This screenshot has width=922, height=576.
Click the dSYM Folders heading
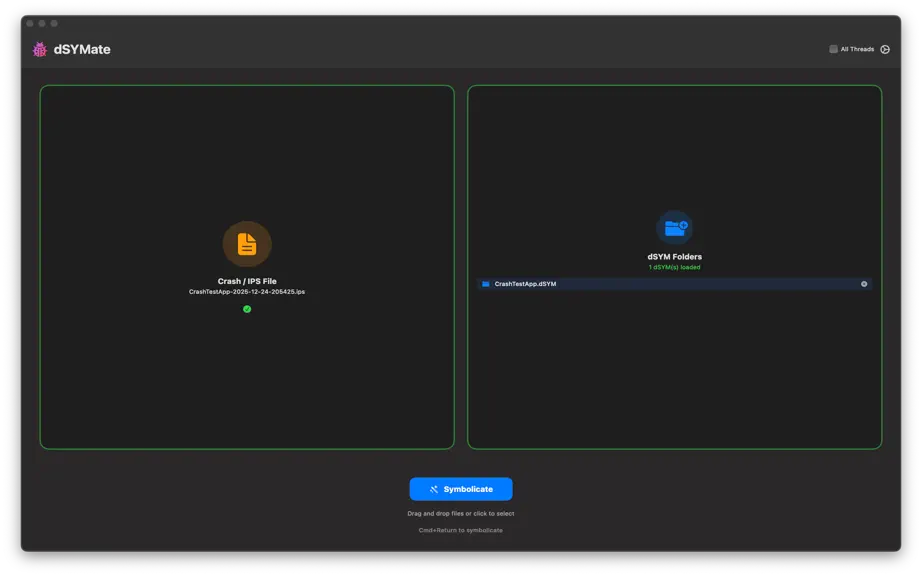(674, 257)
